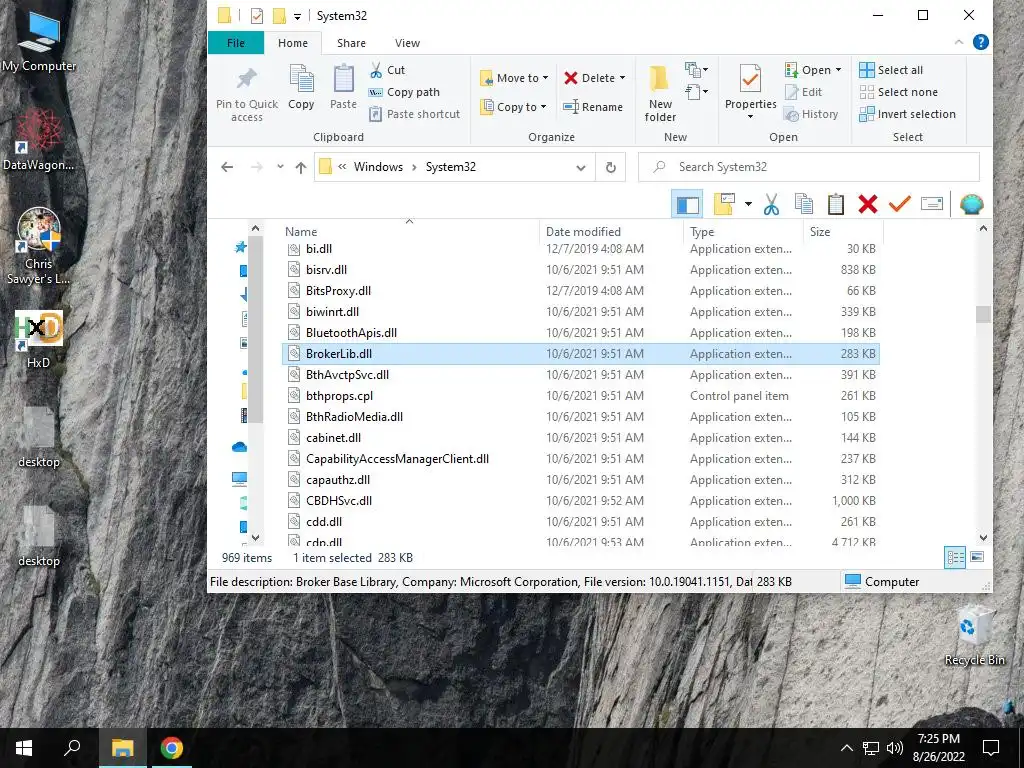Click Copy path in the ribbon
The height and width of the screenshot is (768, 1024).
pos(404,92)
